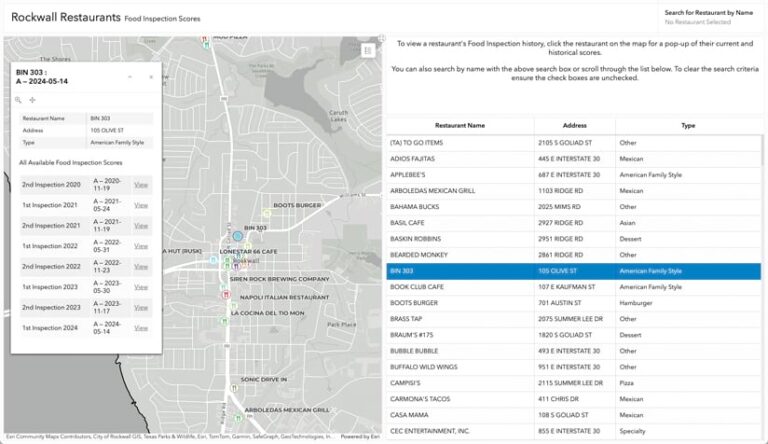Select the BASKIN ROBBINS row
This screenshot has width=768, height=444.
pyautogui.click(x=574, y=239)
